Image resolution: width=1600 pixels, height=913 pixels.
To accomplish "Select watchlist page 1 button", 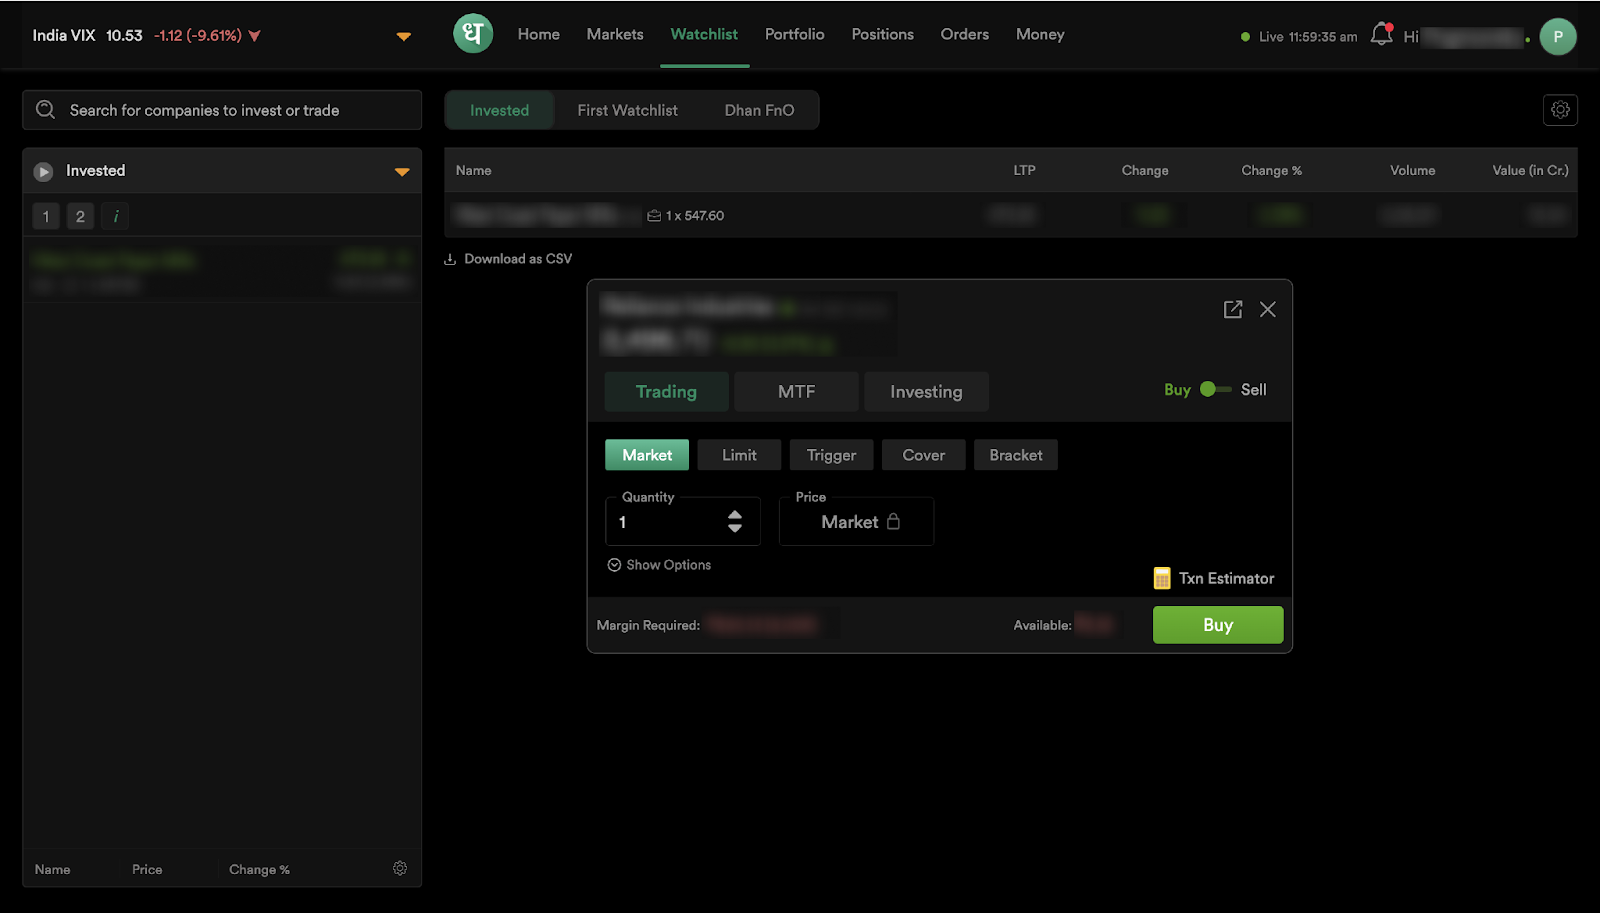I will click(46, 216).
